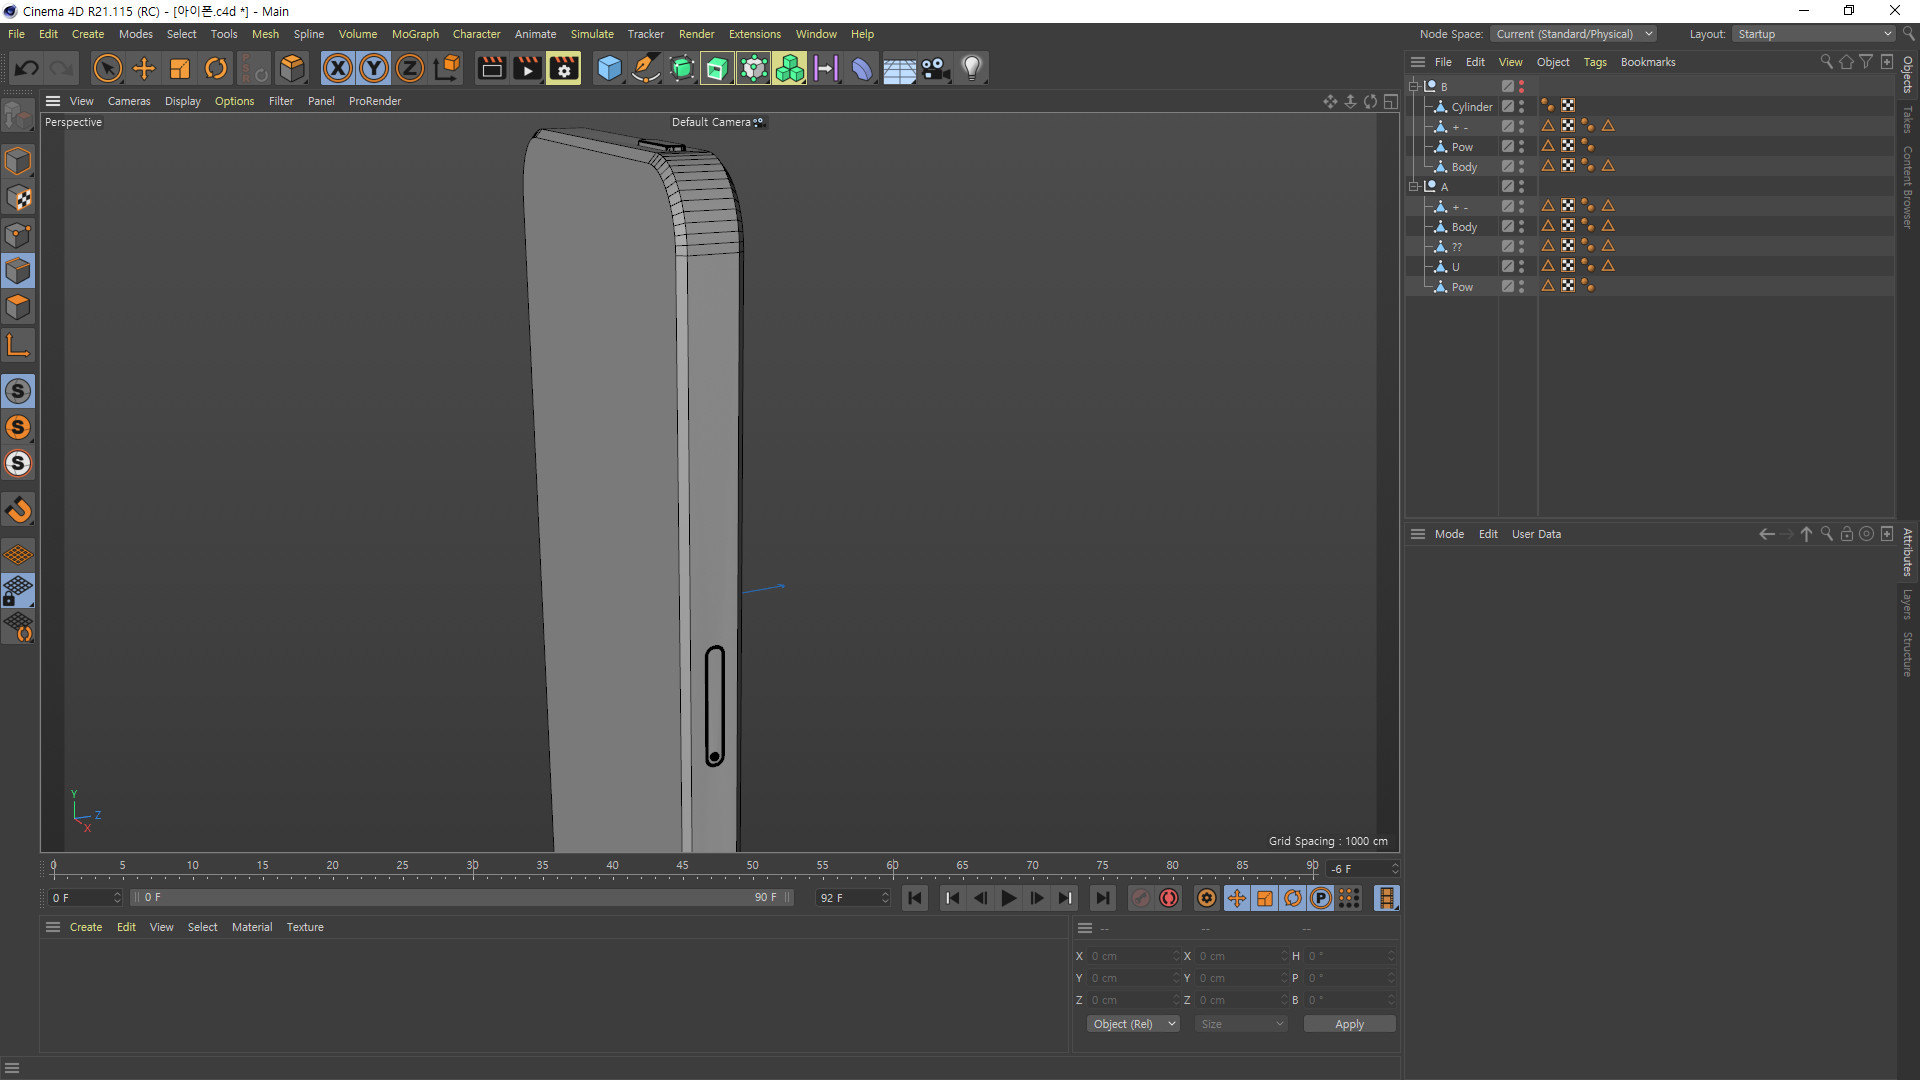Click frame 45 on the timeline ruler
This screenshot has width=1920, height=1080.
(x=682, y=866)
